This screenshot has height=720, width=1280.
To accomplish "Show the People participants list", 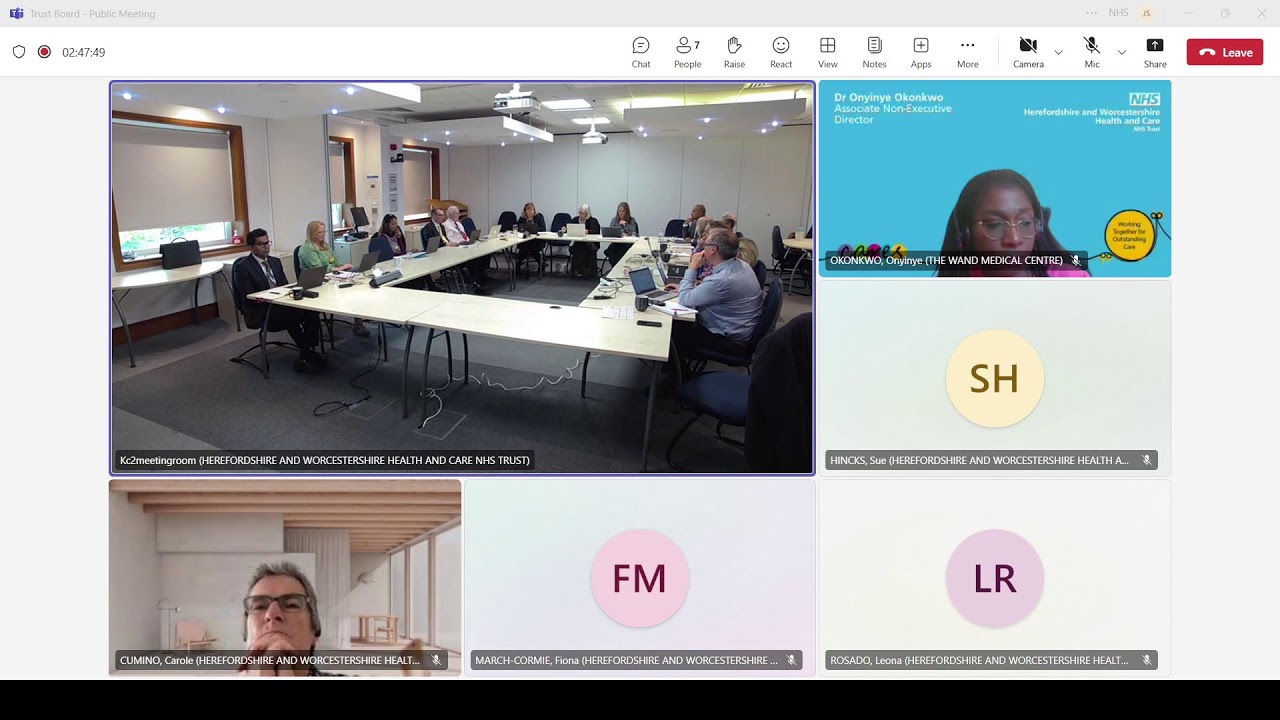I will (688, 52).
